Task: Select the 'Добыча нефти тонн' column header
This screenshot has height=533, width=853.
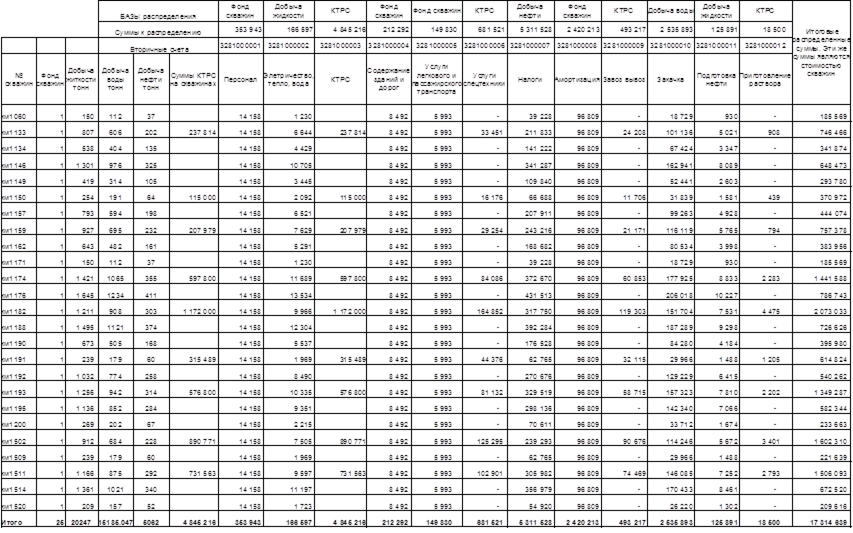Action: 151,79
